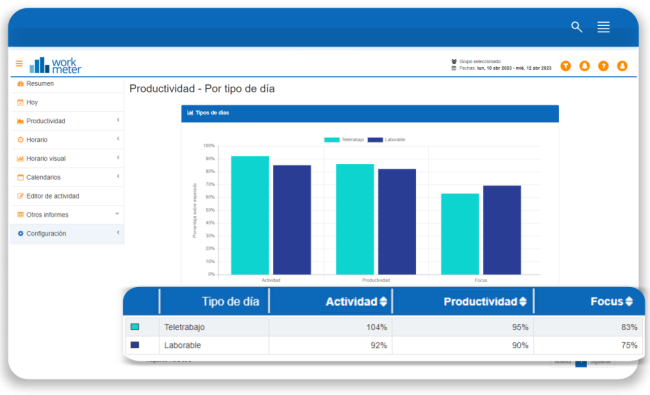Click the Horario visual chart icon
The height and width of the screenshot is (395, 650).
(x=20, y=158)
